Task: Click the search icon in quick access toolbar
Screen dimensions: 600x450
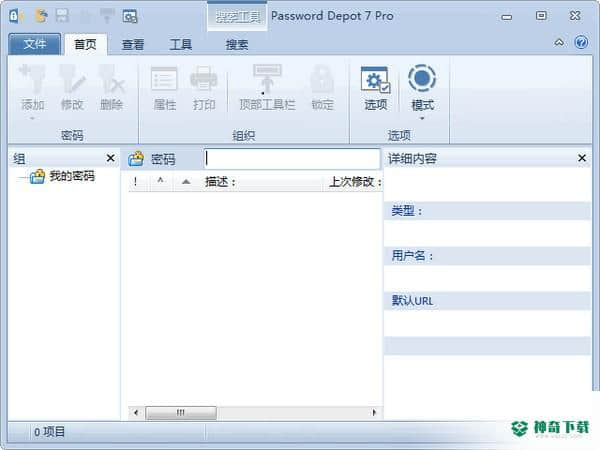Action: pyautogui.click(x=130, y=16)
